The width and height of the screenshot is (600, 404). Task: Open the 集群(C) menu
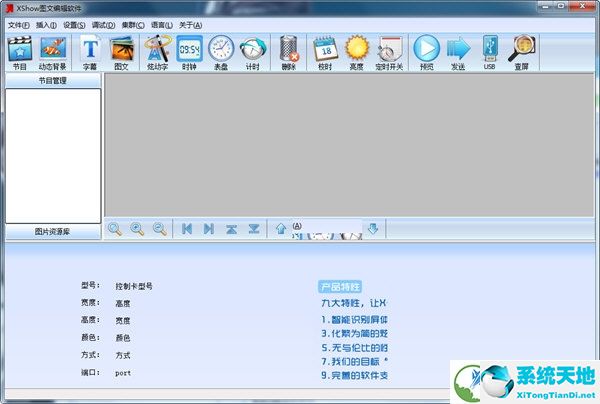133,25
